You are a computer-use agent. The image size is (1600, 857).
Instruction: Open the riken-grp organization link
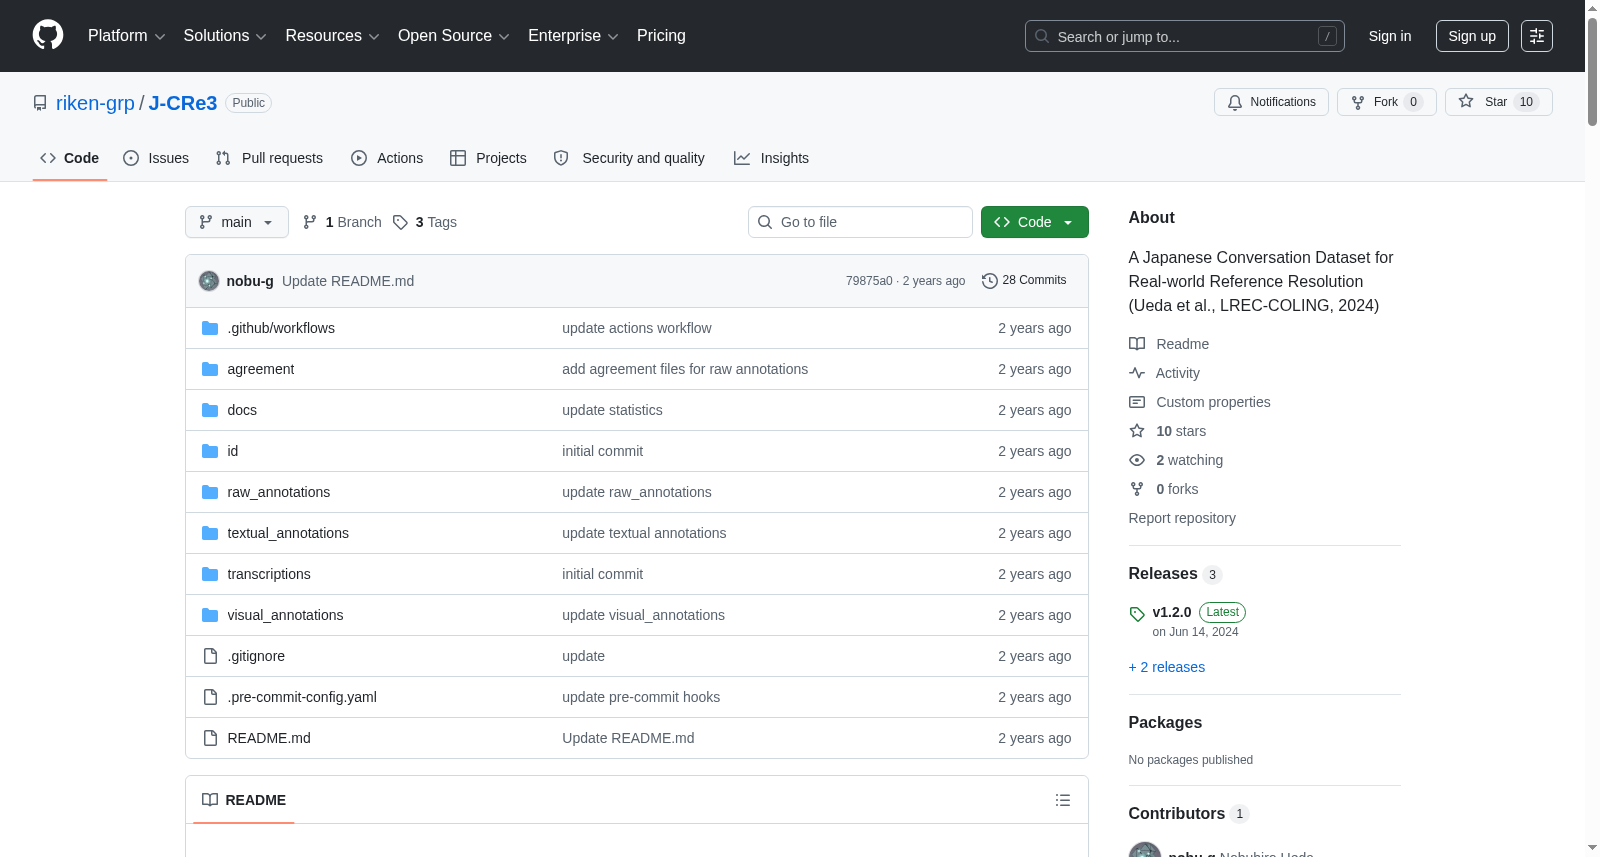click(x=95, y=103)
